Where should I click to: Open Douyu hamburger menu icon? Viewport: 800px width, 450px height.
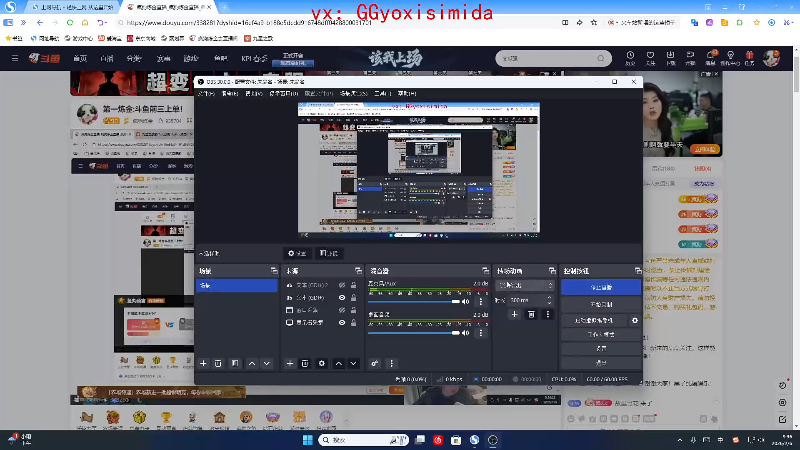click(x=15, y=58)
